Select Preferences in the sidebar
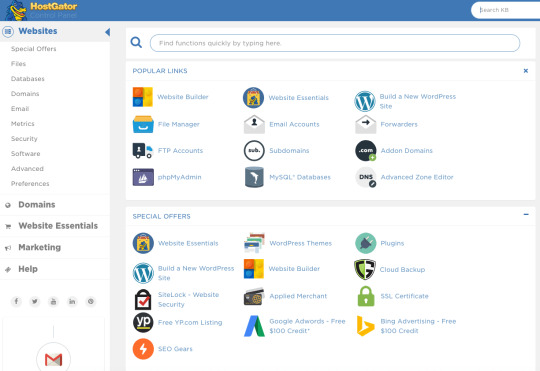 pyautogui.click(x=30, y=184)
